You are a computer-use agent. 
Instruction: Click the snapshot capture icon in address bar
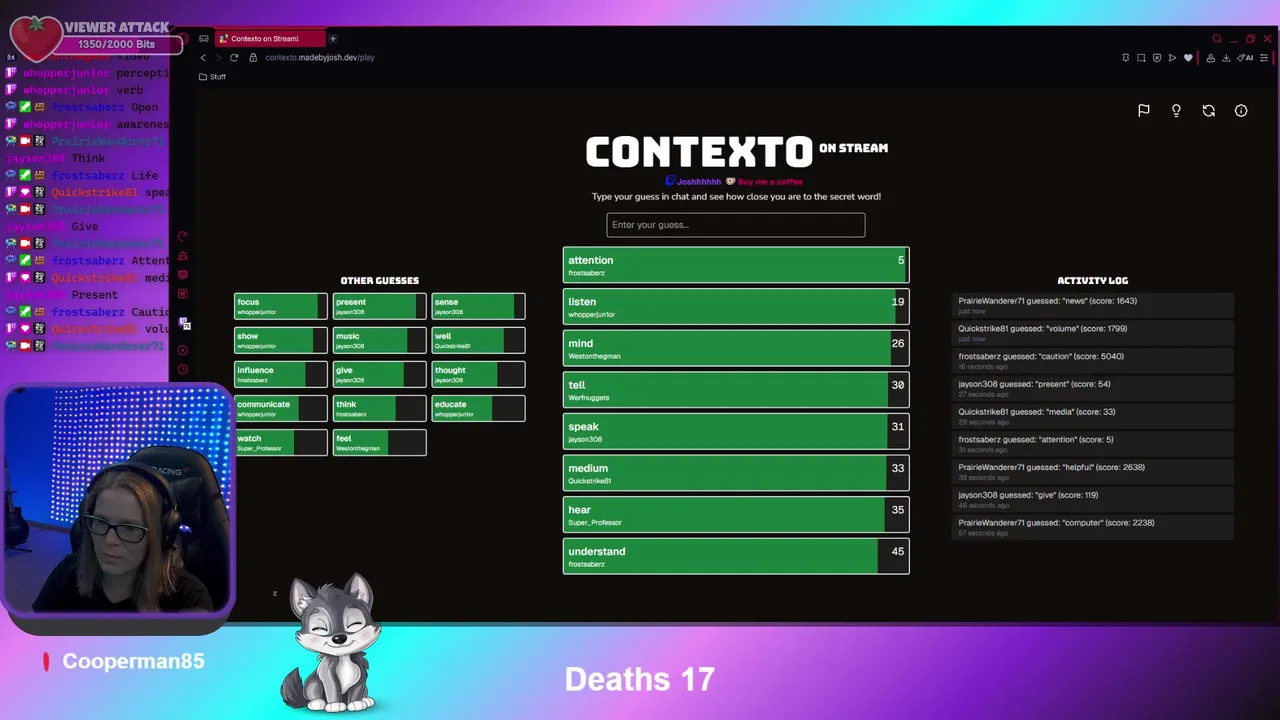coord(1142,58)
